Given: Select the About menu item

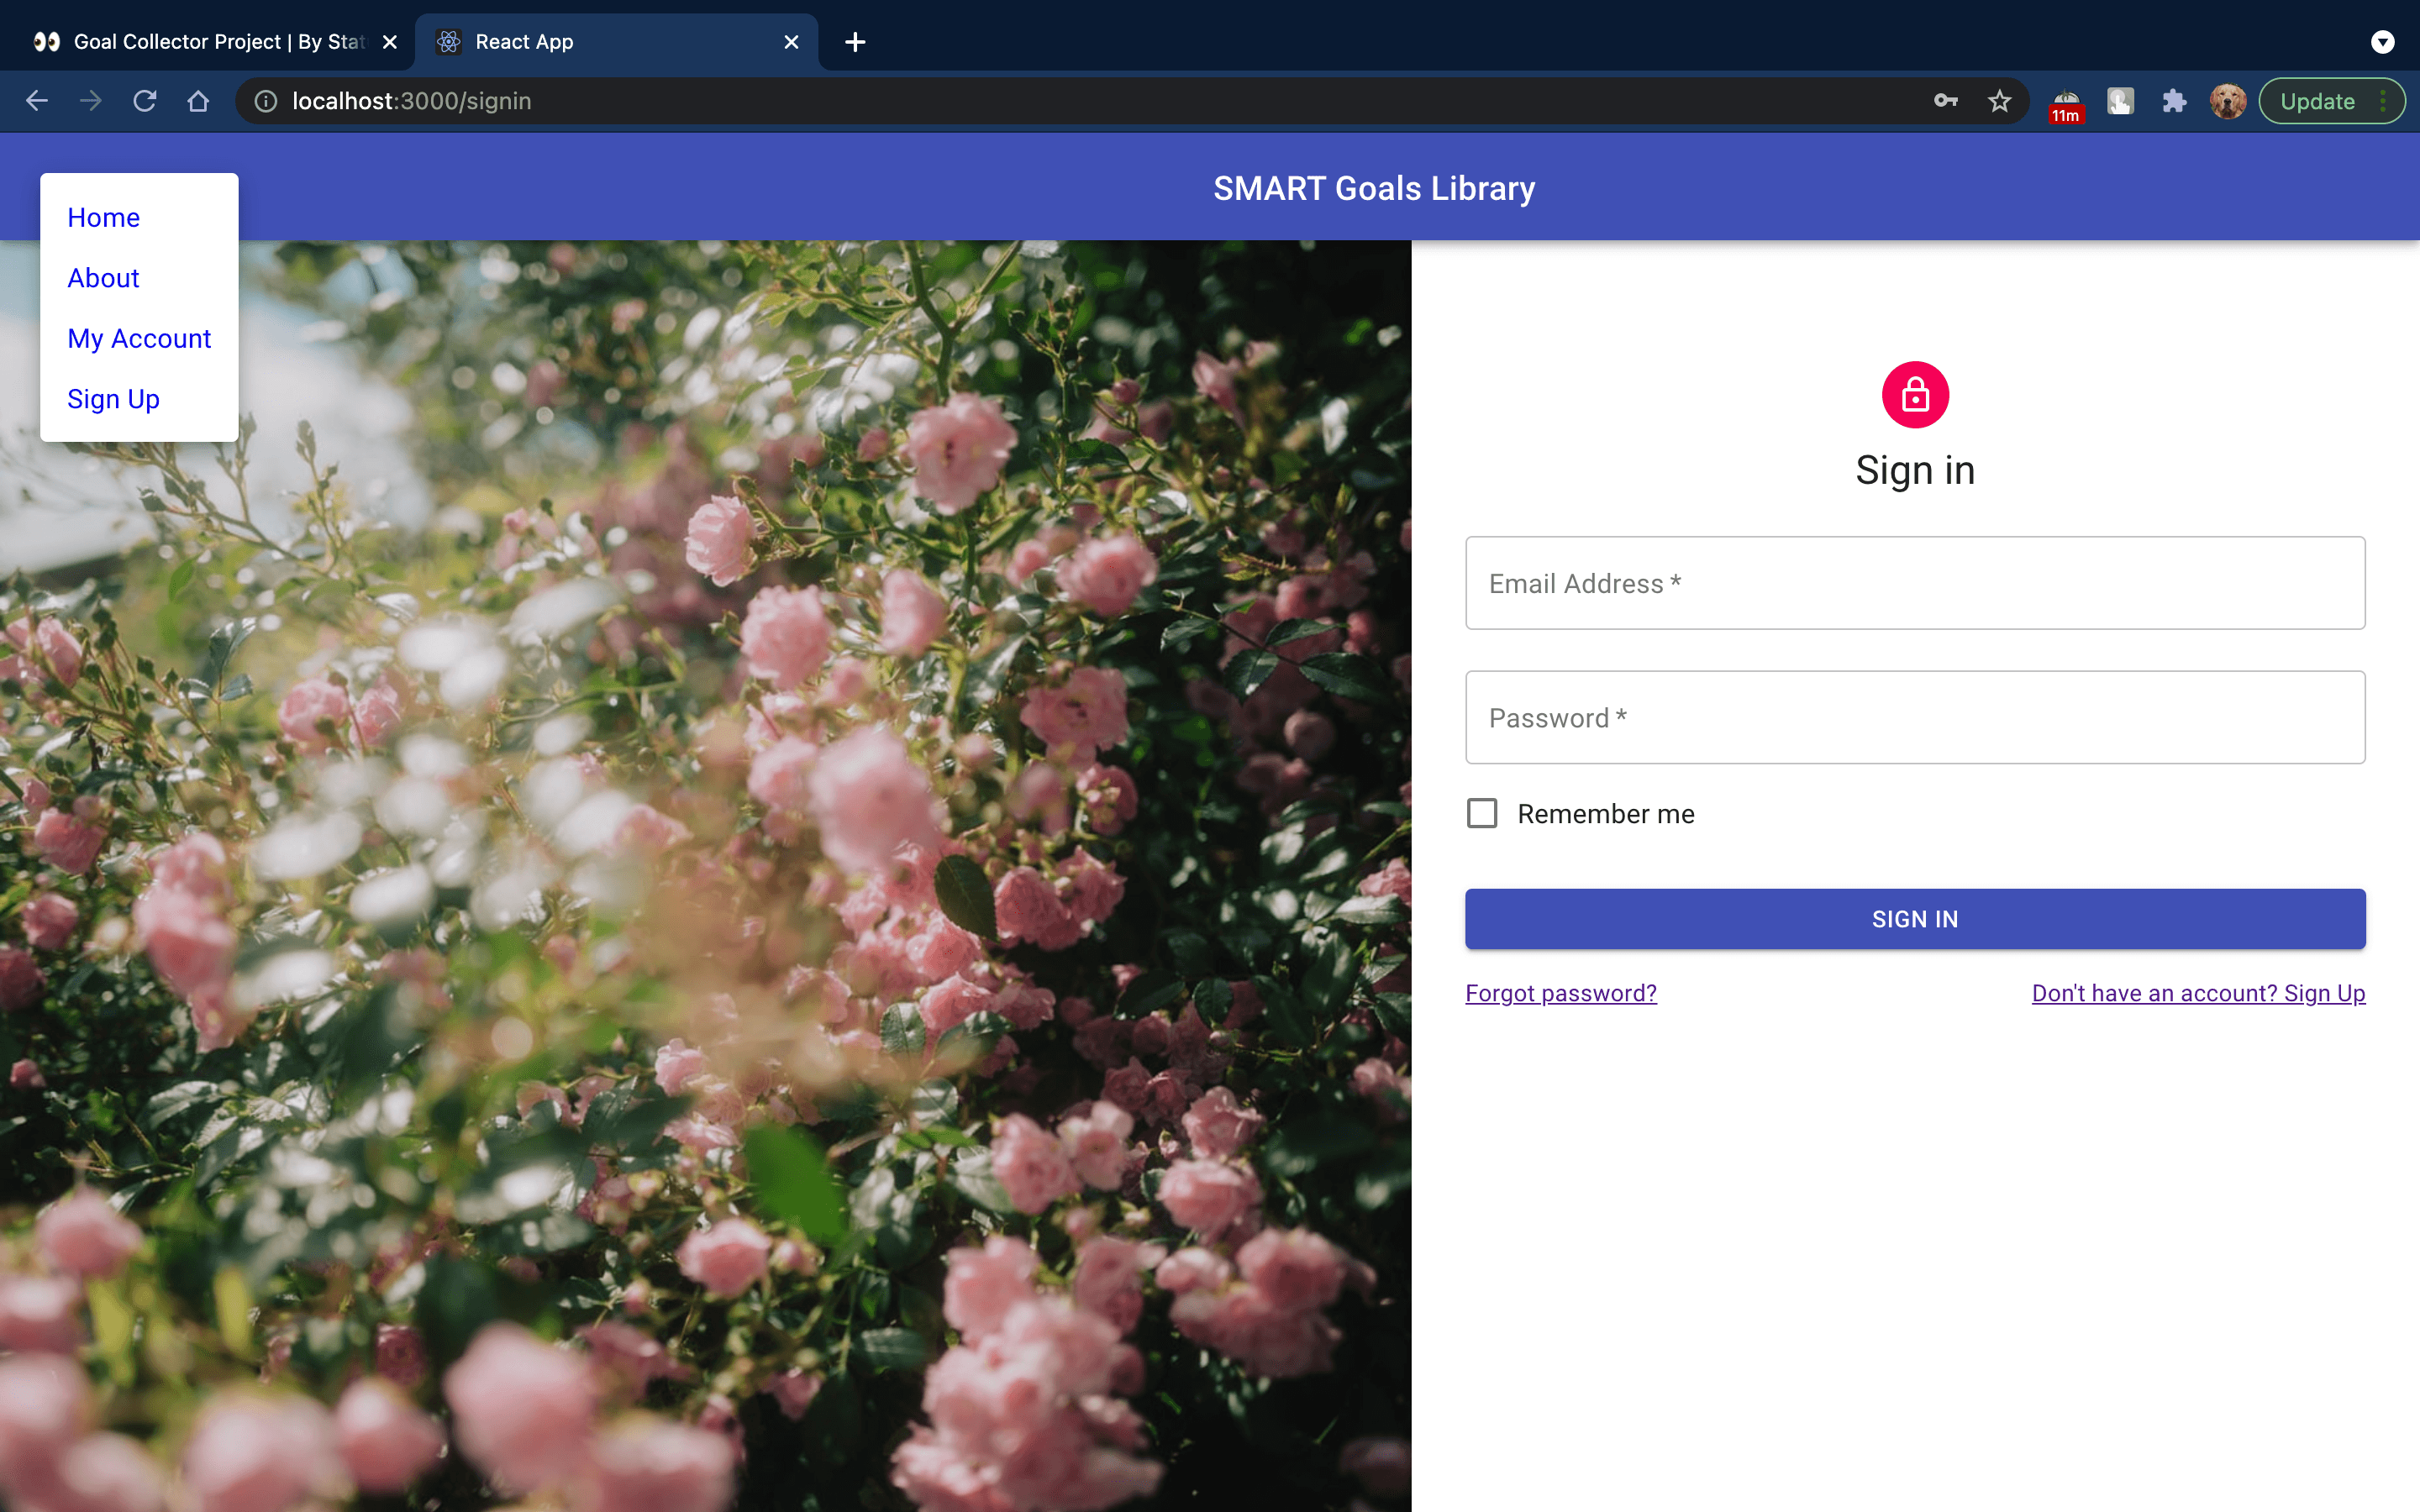Looking at the screenshot, I should 103,279.
